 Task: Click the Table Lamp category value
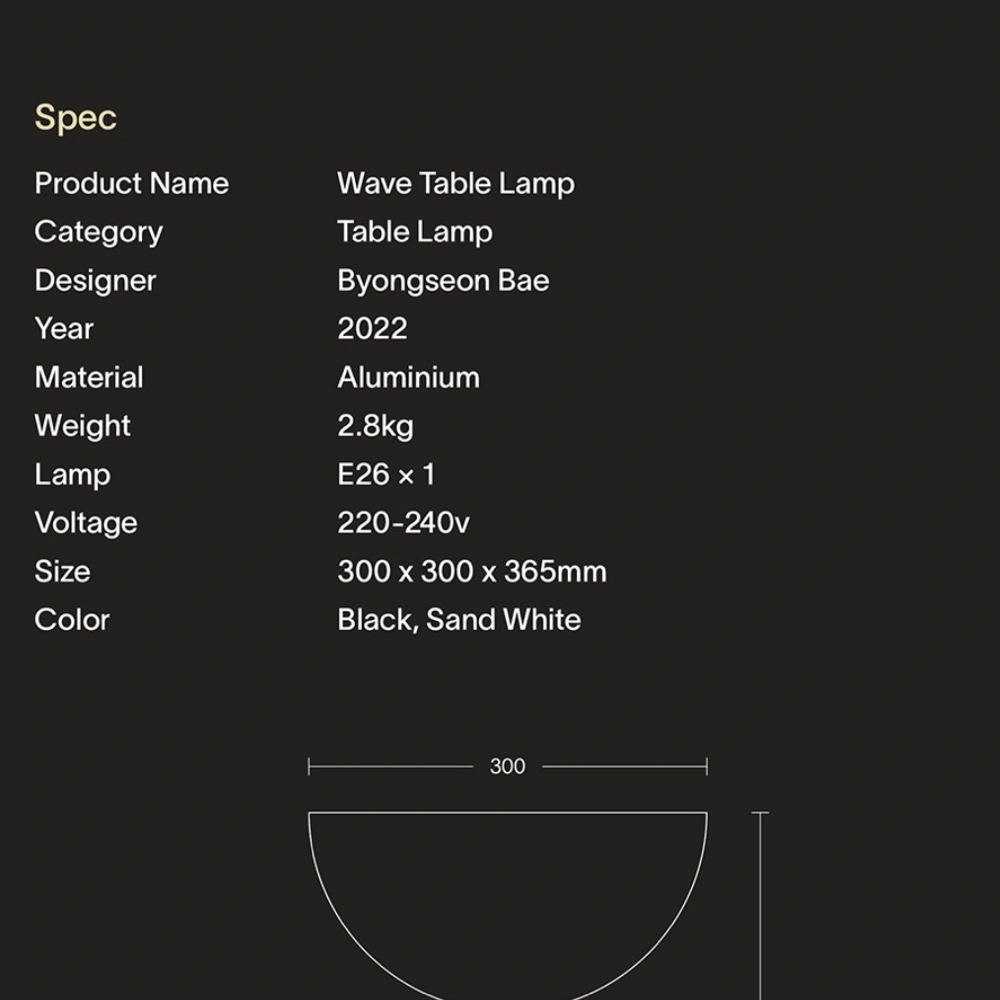414,232
